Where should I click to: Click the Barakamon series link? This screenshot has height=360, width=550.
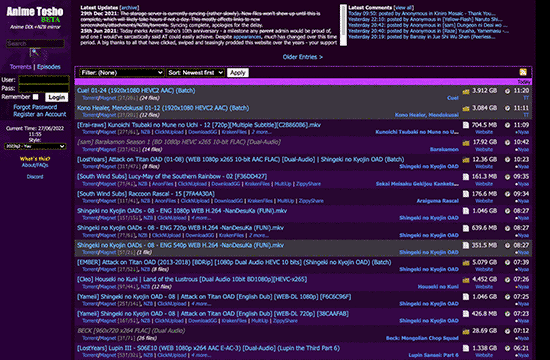(x=444, y=149)
